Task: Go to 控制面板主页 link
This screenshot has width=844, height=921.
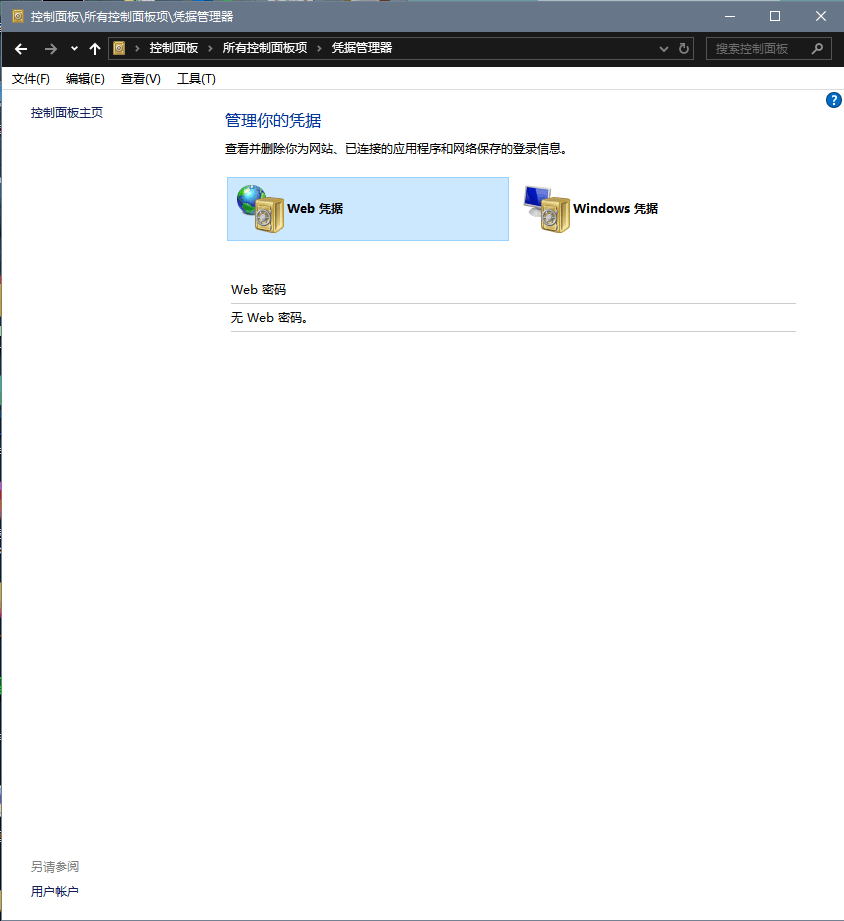Action: [x=67, y=113]
